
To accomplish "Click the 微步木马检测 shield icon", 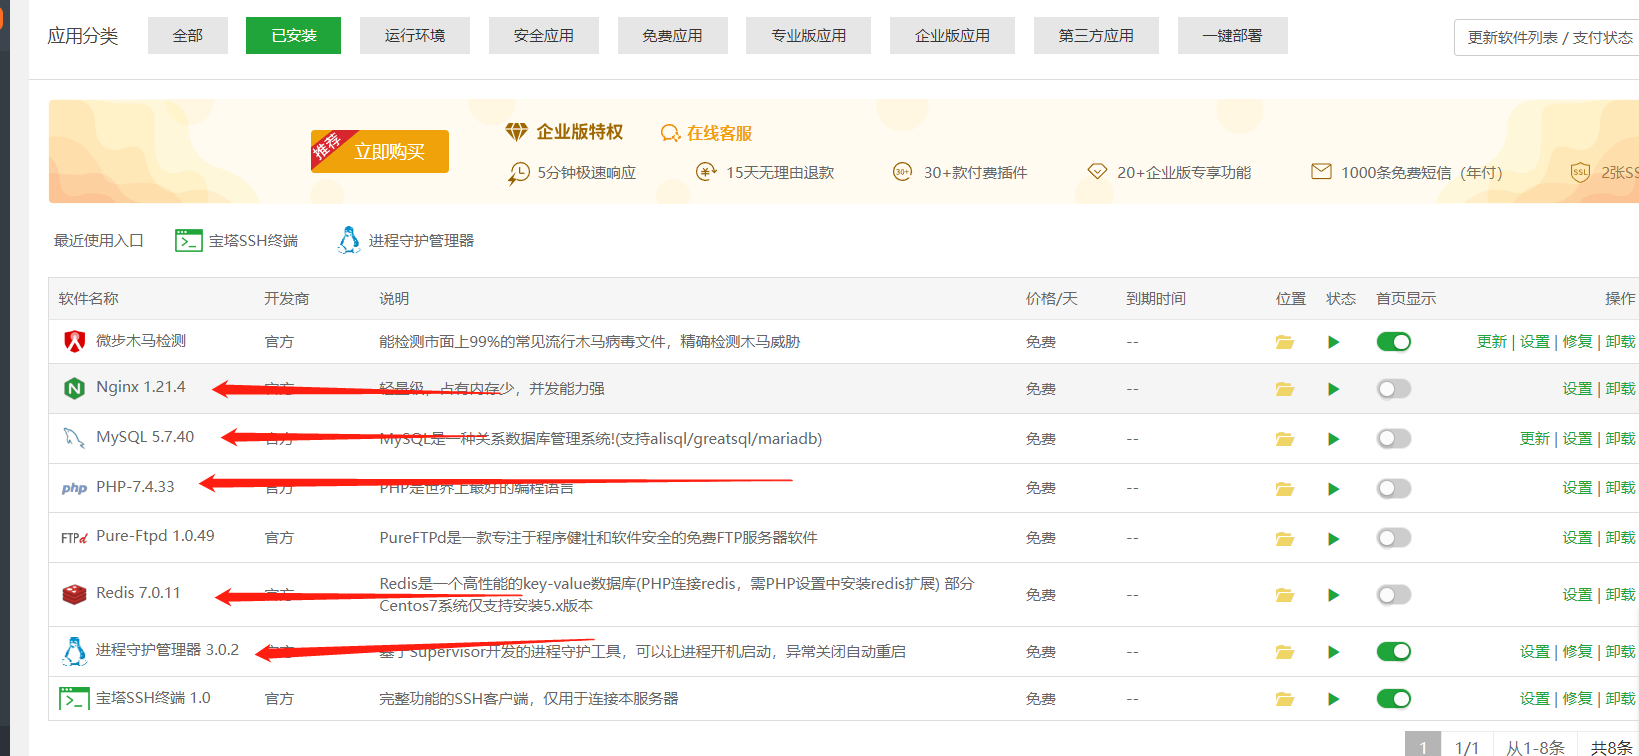I will click(74, 341).
